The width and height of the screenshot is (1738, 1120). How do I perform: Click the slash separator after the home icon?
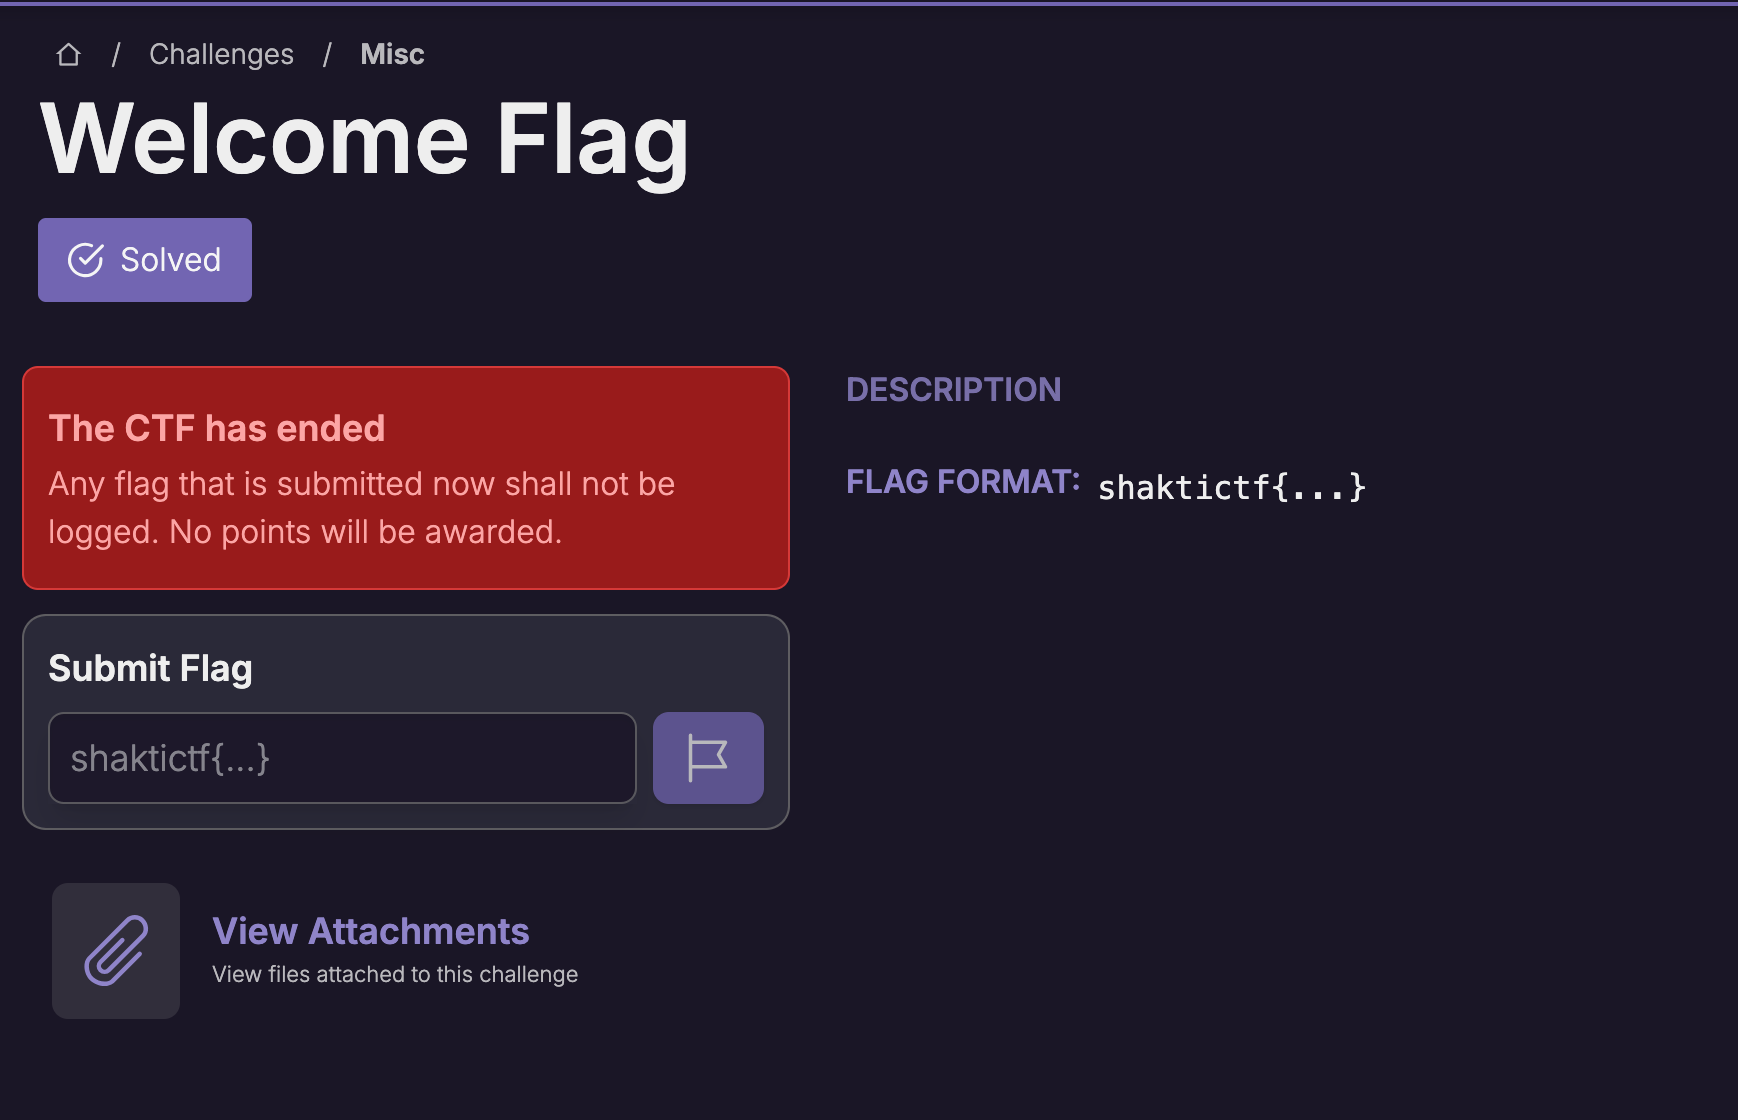pos(116,54)
